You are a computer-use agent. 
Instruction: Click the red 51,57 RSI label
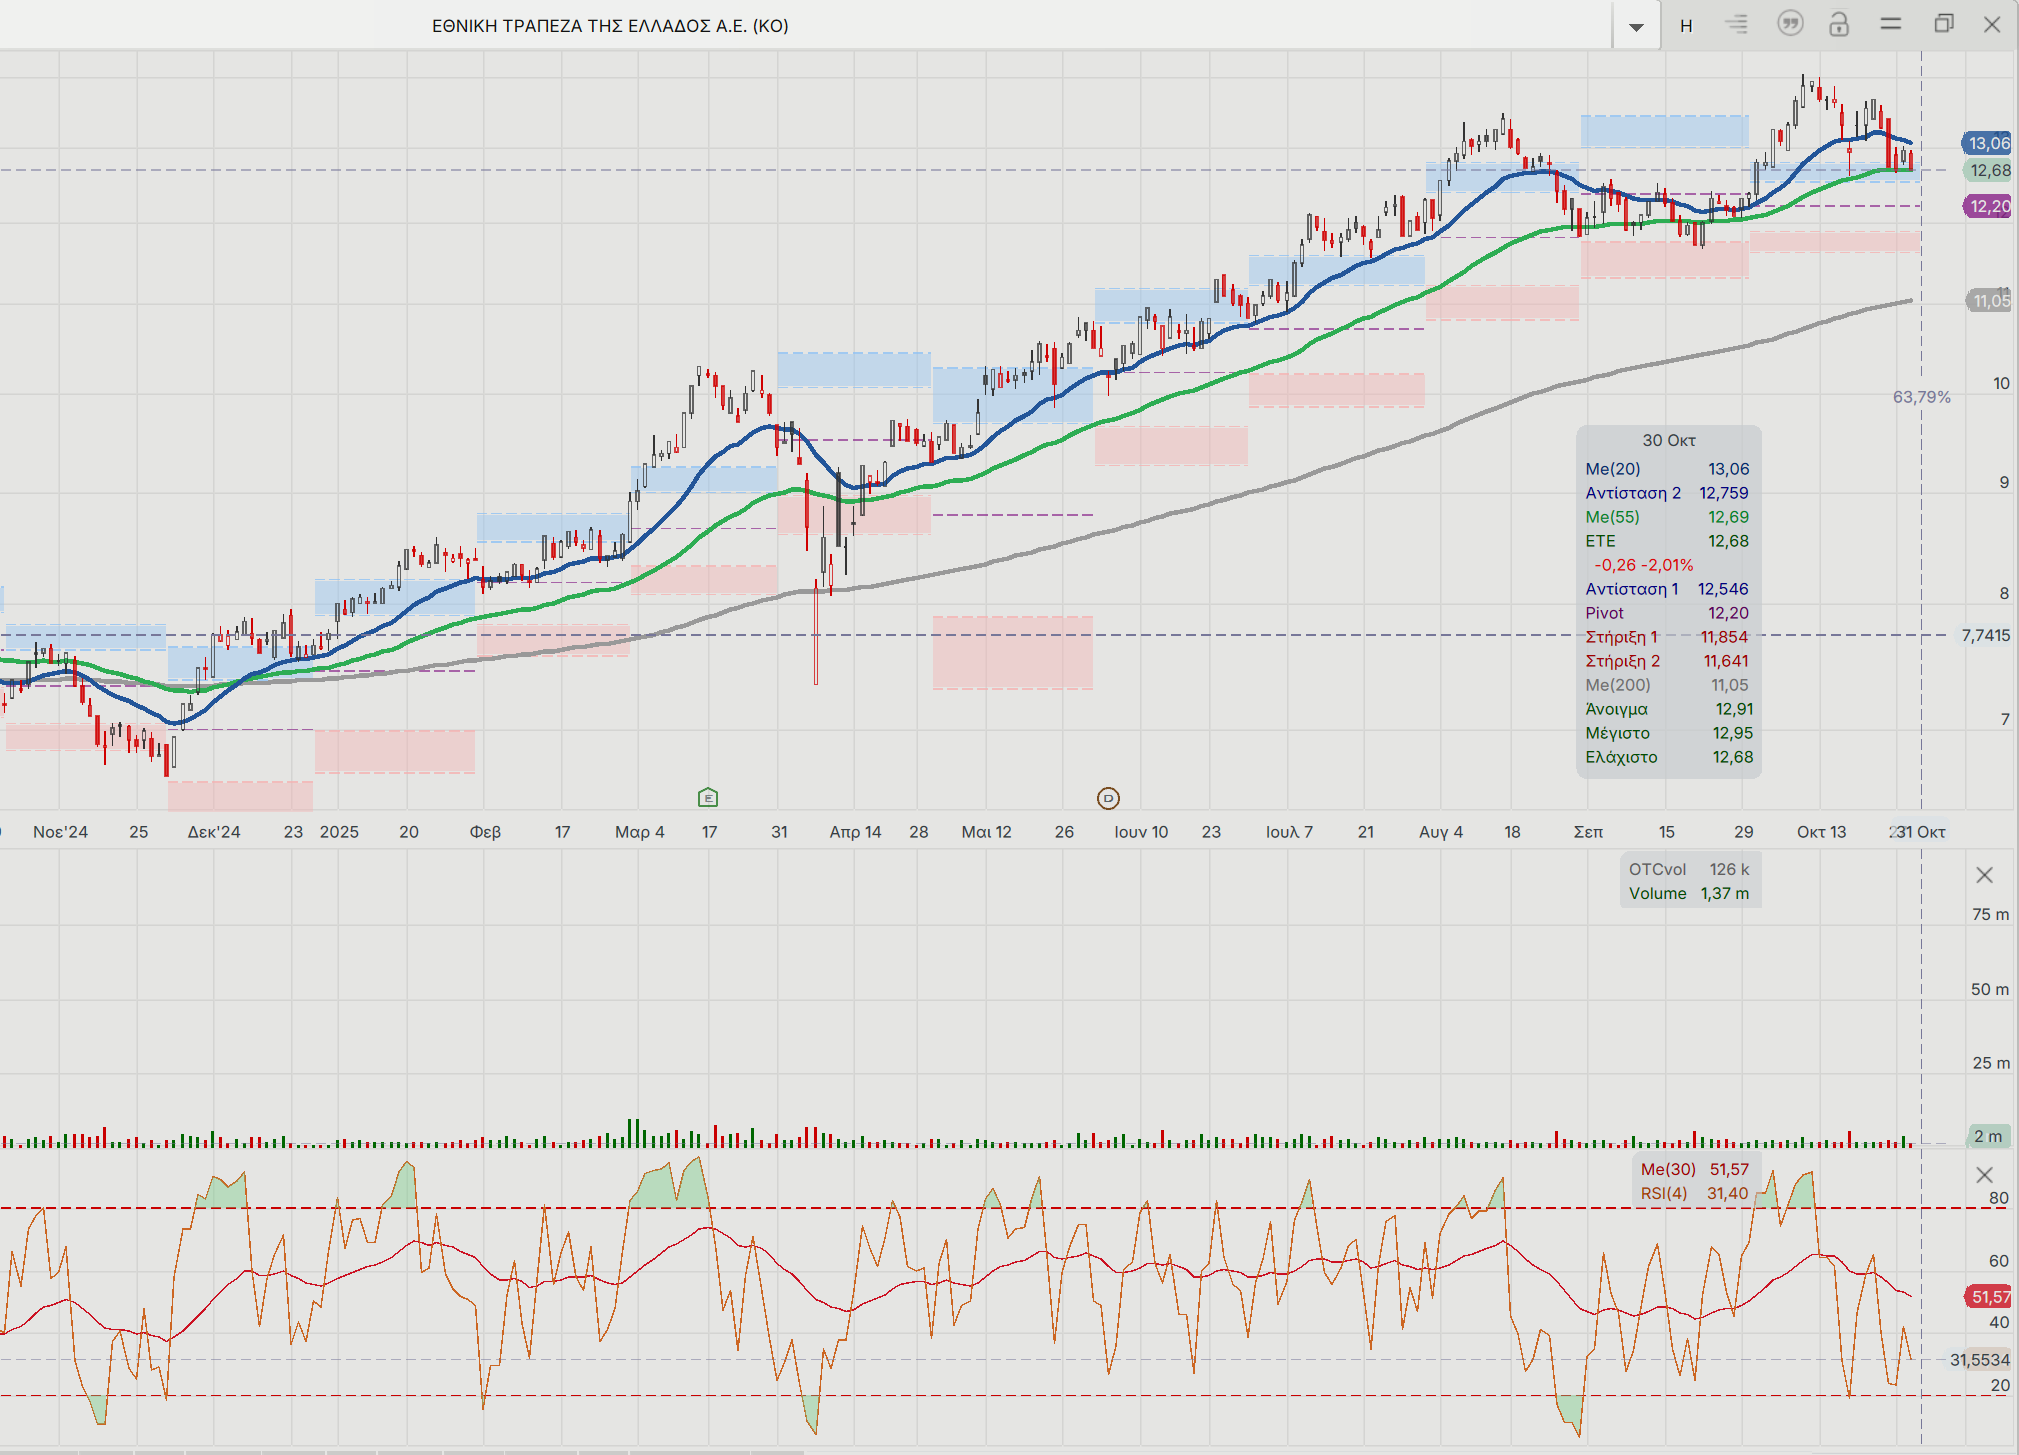pyautogui.click(x=1988, y=1297)
